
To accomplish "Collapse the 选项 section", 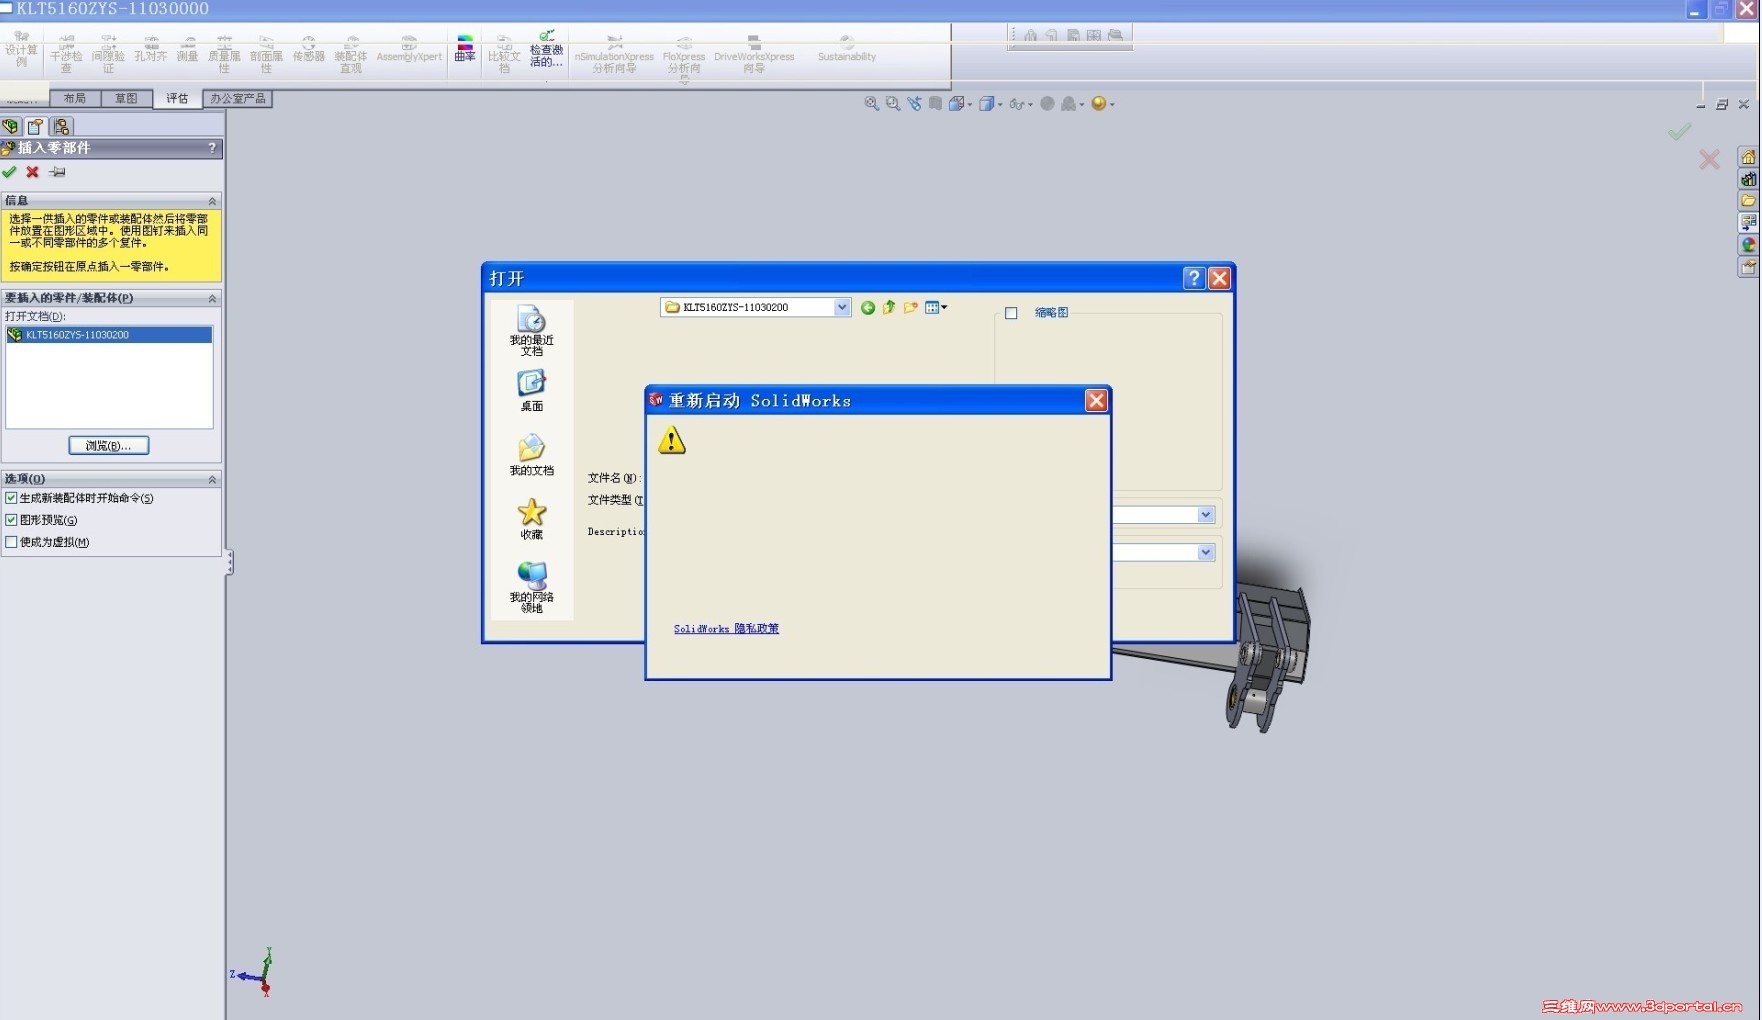I will (x=212, y=479).
